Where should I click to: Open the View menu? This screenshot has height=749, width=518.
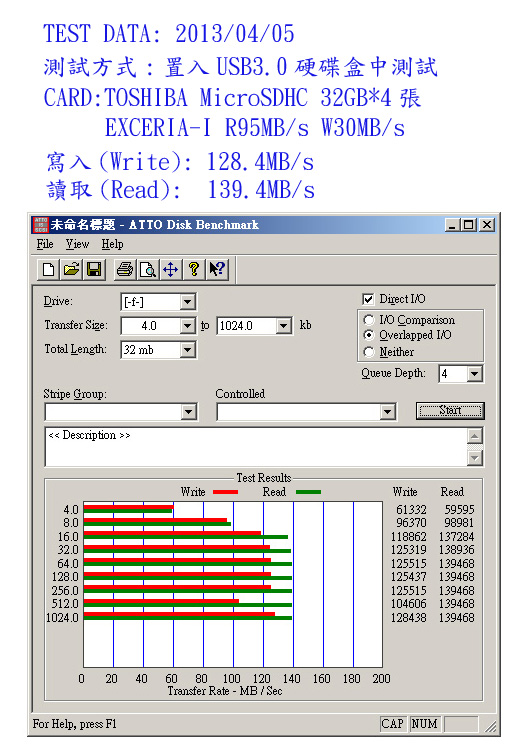click(x=77, y=244)
